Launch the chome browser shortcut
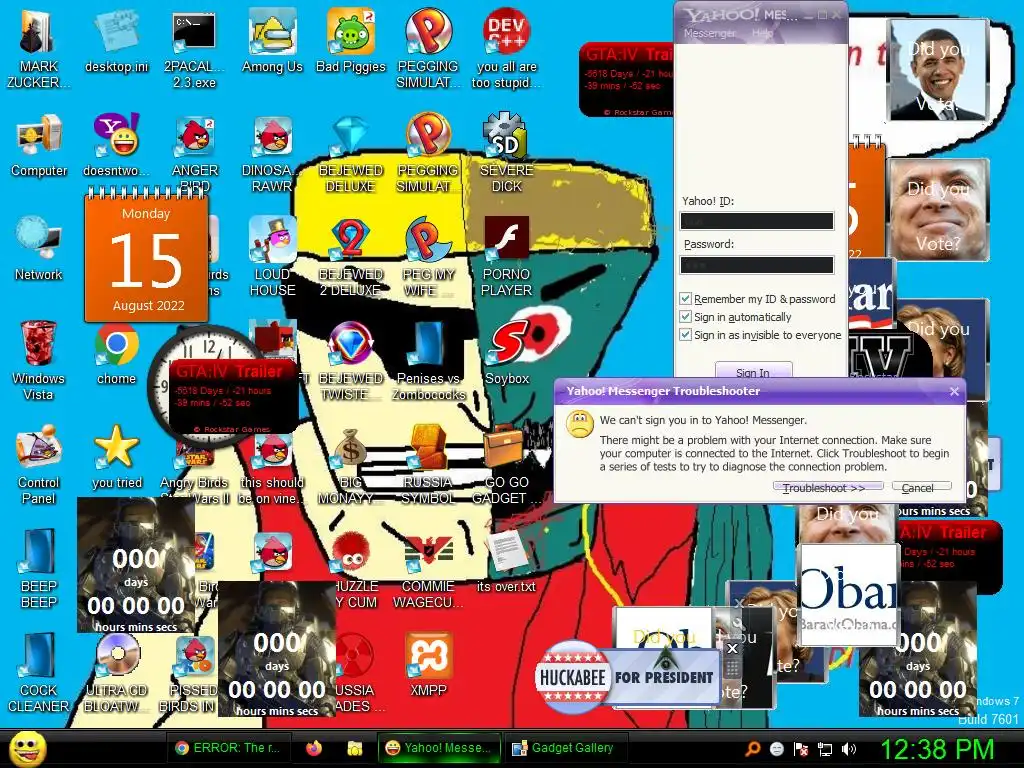Viewport: 1024px width, 768px height. (x=116, y=353)
